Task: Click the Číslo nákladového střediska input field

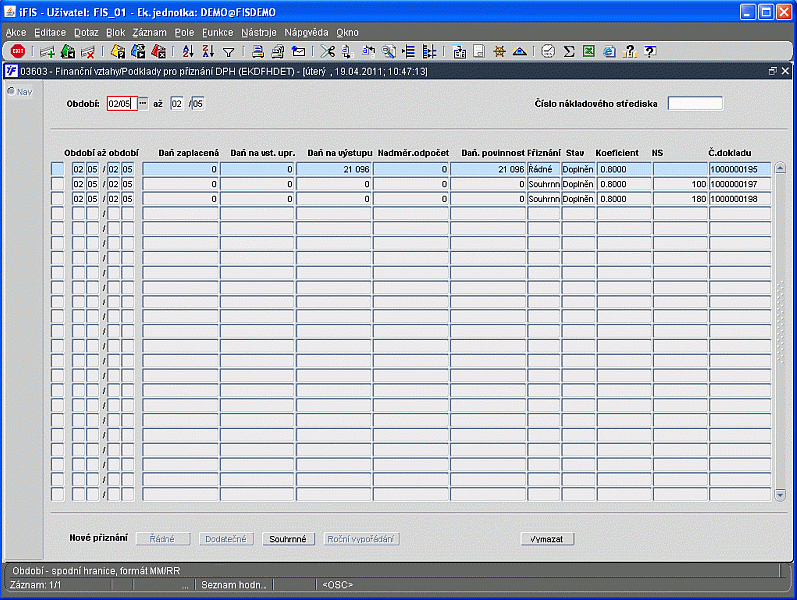Action: 695,103
